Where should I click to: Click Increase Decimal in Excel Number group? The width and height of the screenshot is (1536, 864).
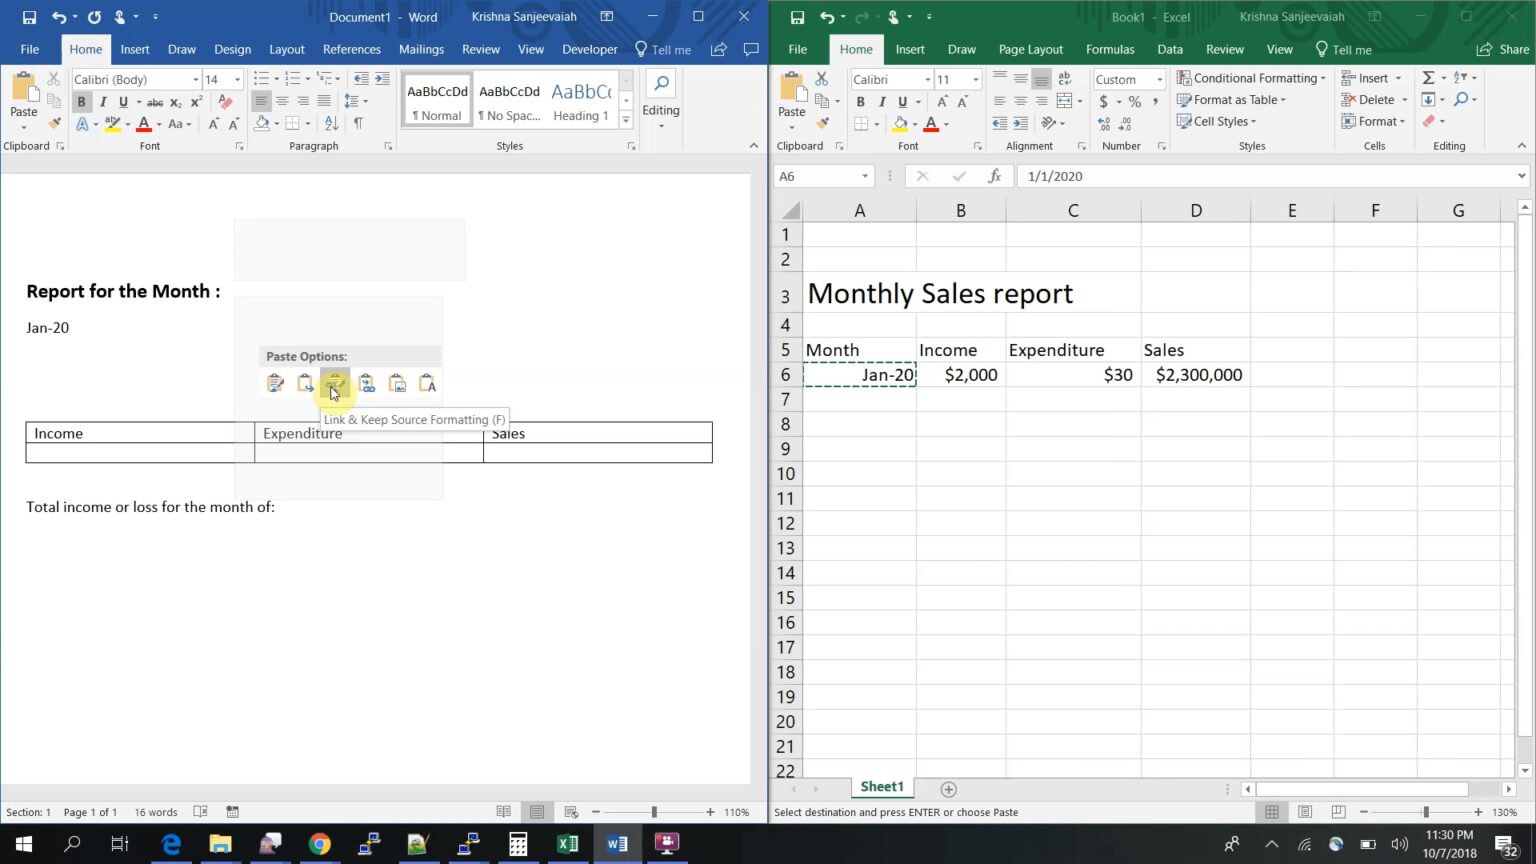pos(1103,123)
